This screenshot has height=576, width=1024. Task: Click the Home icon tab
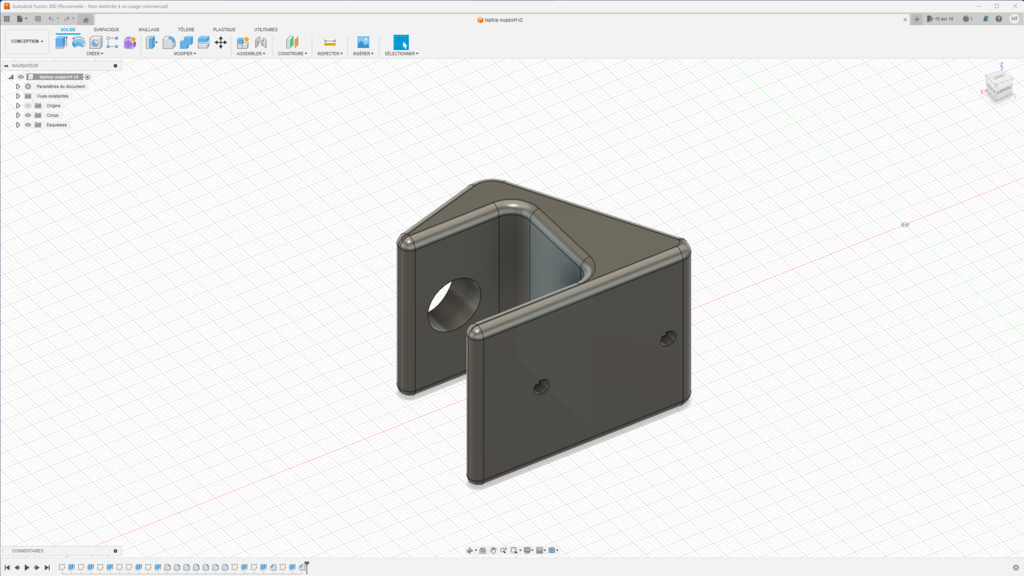(86, 20)
